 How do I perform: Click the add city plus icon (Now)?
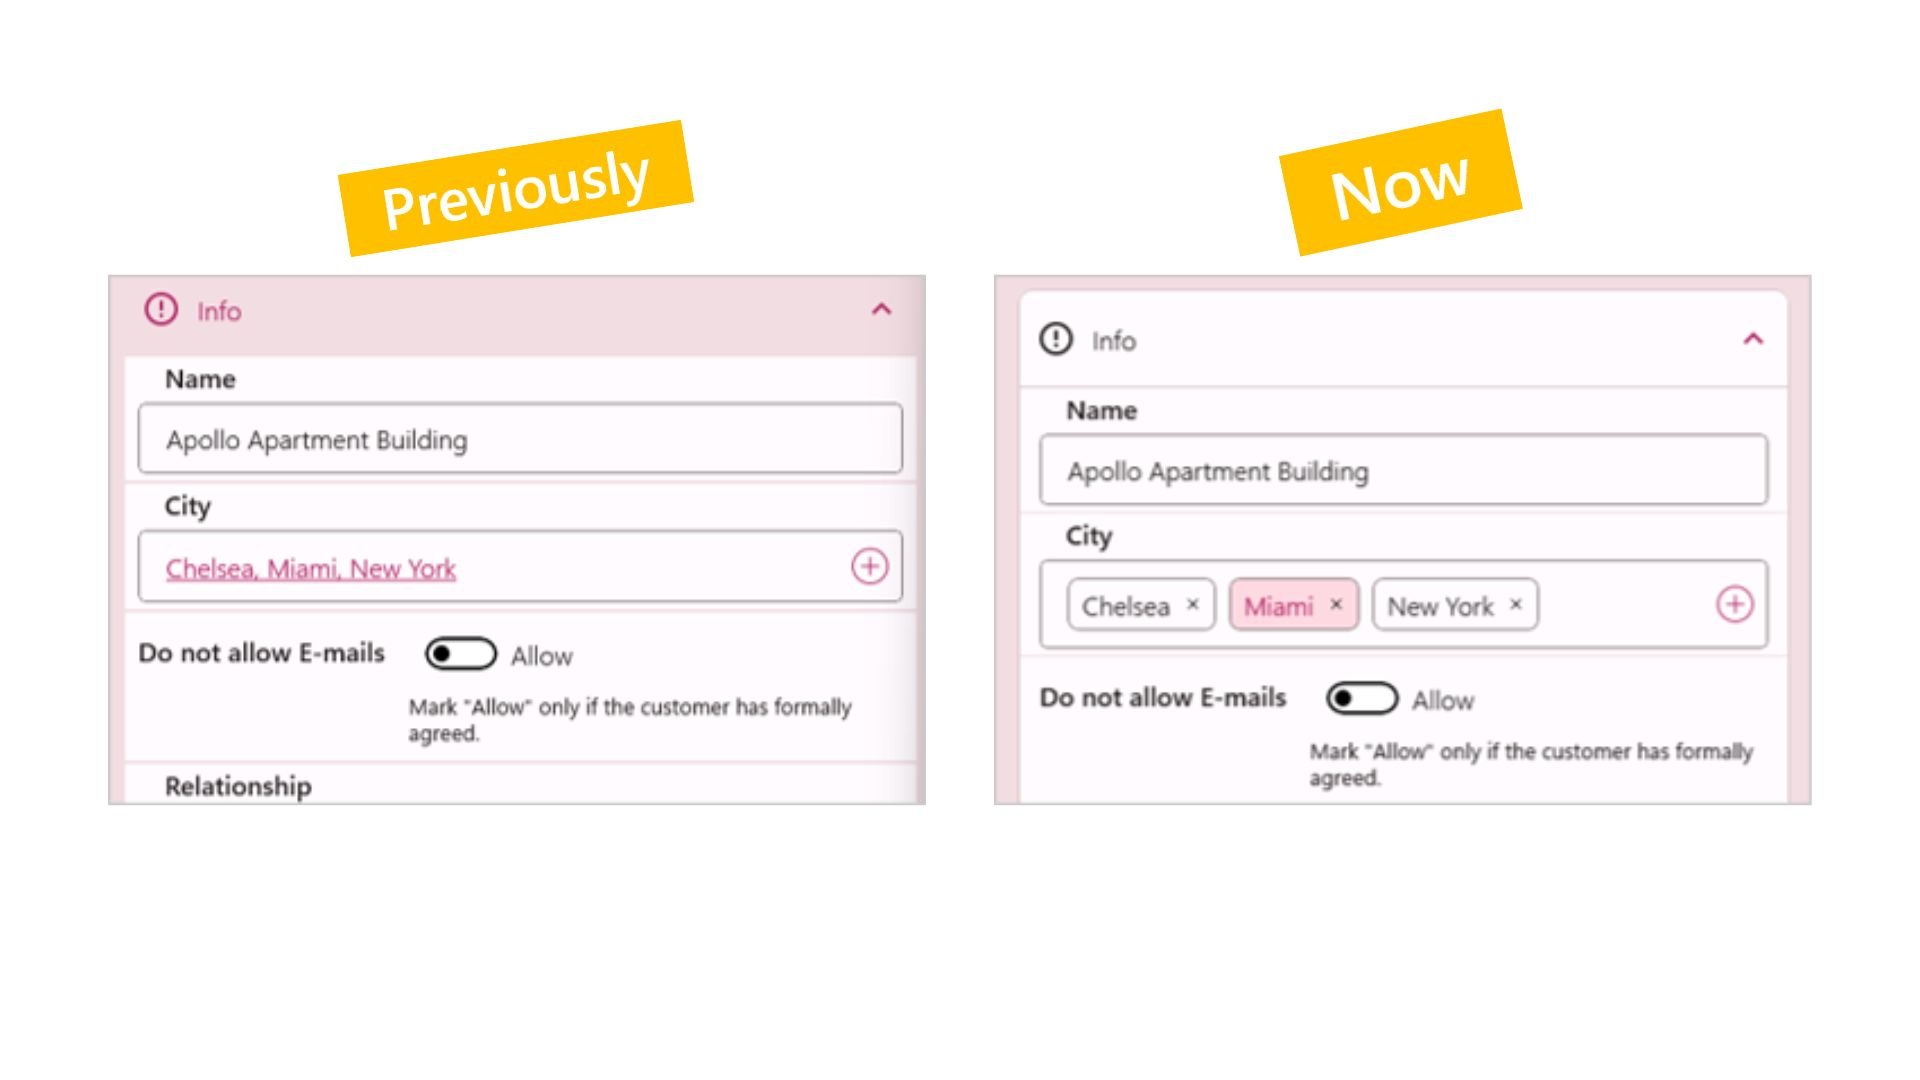(x=1735, y=604)
